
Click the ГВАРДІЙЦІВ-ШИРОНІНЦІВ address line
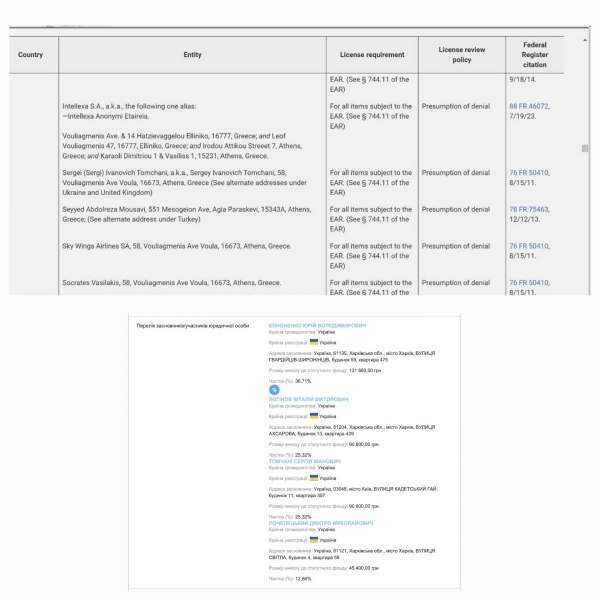tap(328, 360)
